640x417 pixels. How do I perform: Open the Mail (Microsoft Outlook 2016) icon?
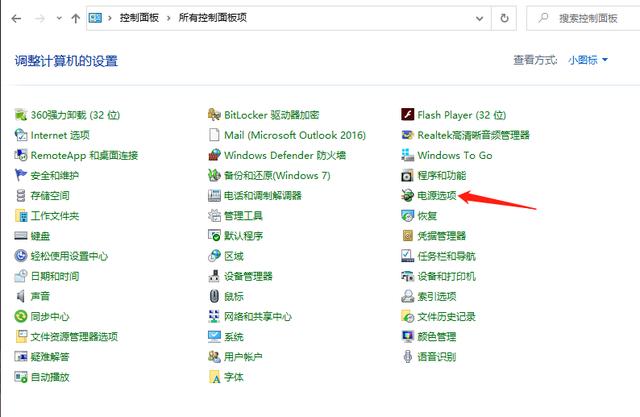(214, 135)
